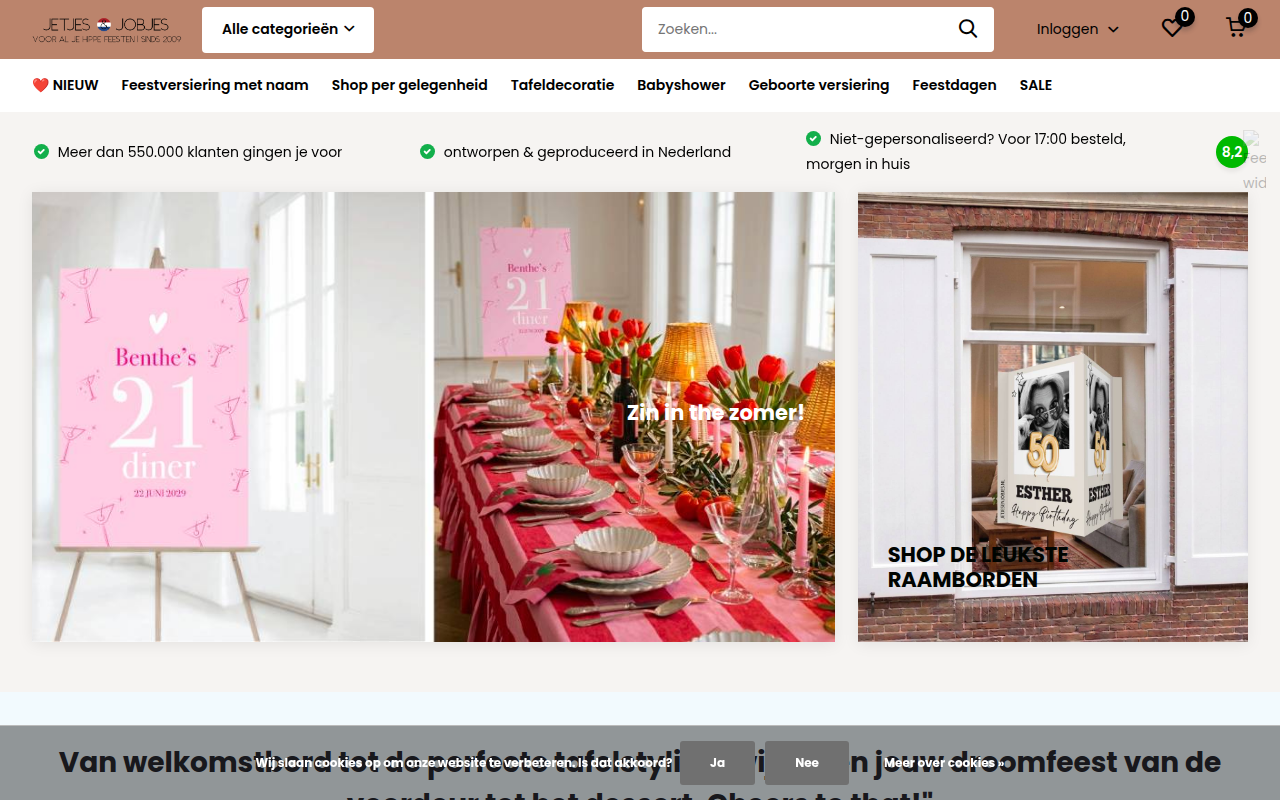Viewport: 1280px width, 800px height.
Task: Open Geboorte versiering menu item
Action: (819, 85)
